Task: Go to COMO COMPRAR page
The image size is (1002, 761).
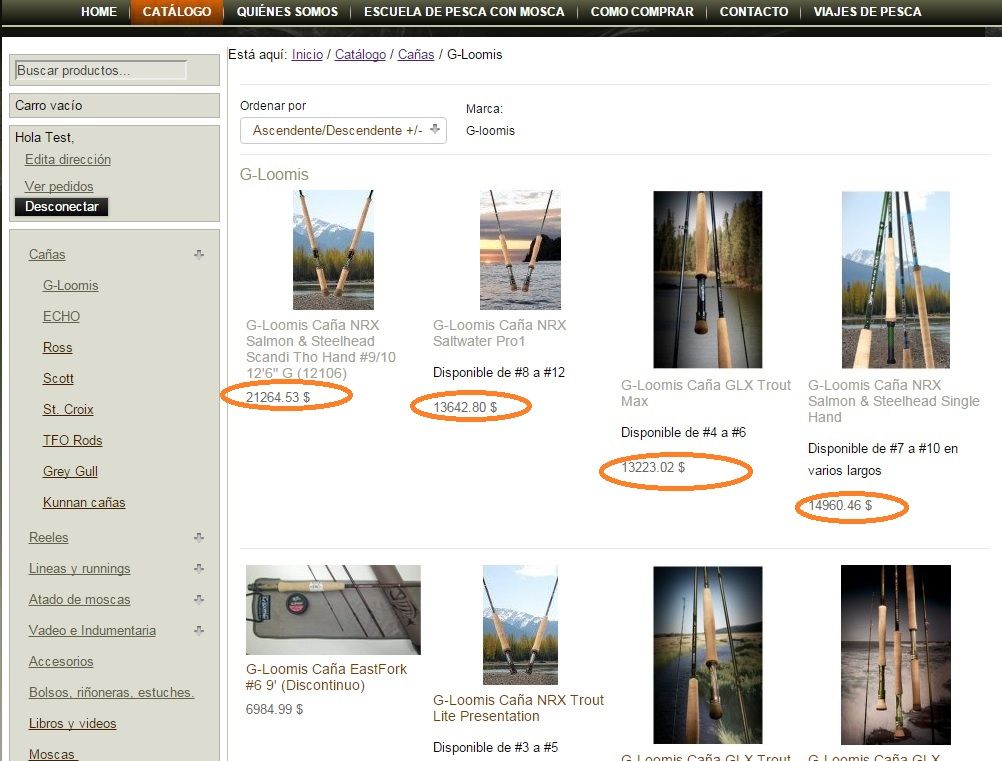Action: coord(642,12)
